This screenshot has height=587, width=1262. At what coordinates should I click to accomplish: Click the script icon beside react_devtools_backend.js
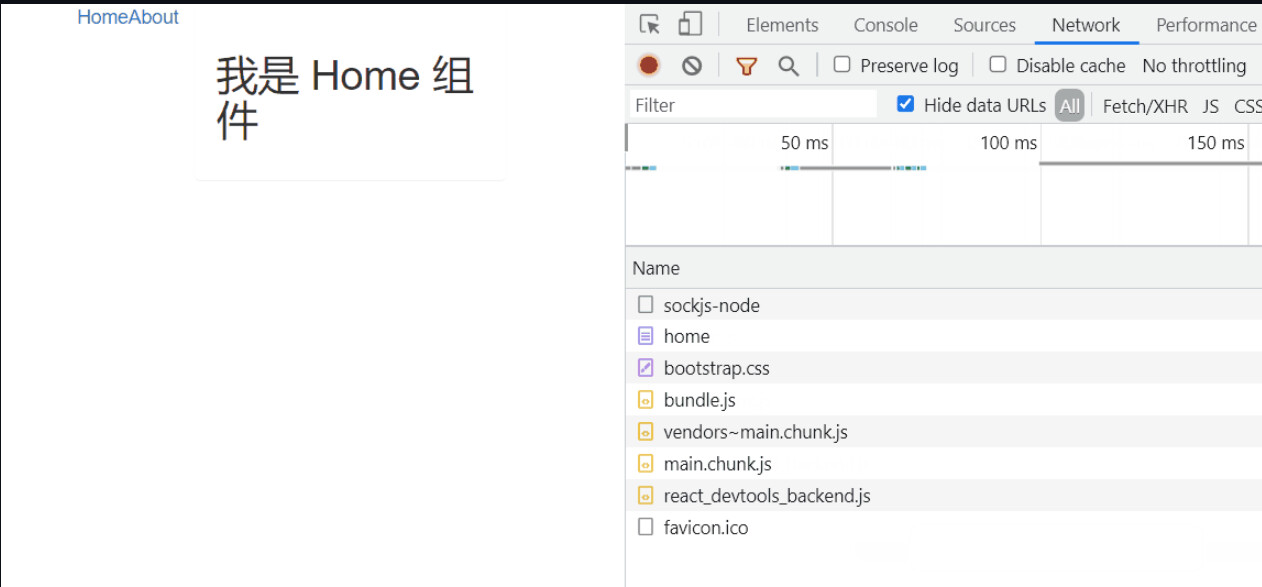pos(646,495)
